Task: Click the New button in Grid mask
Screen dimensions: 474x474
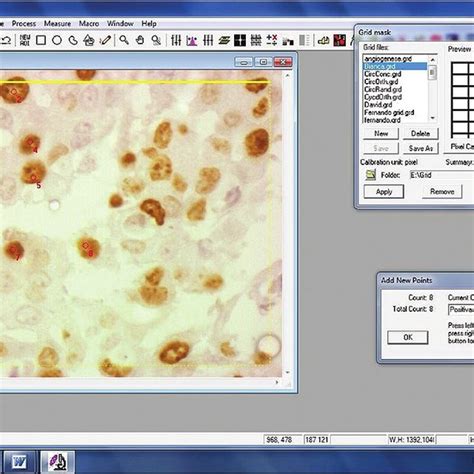Action: [x=381, y=134]
